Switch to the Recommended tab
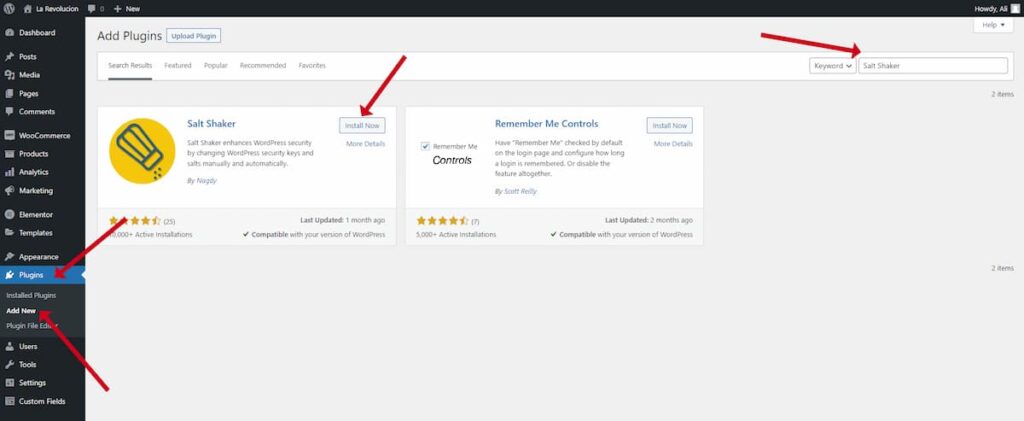The height and width of the screenshot is (421, 1024). [x=263, y=66]
